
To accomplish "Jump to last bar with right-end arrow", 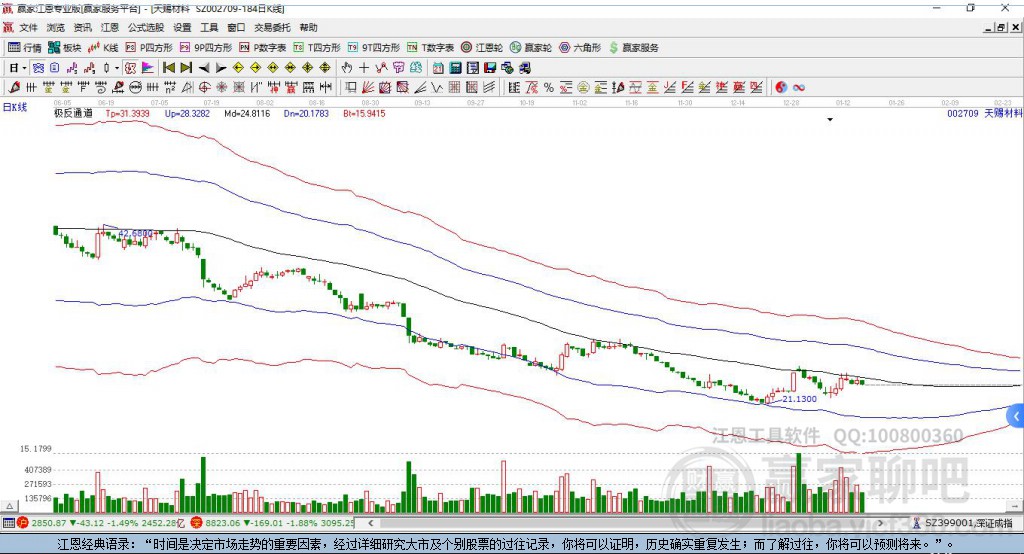I will [x=186, y=68].
